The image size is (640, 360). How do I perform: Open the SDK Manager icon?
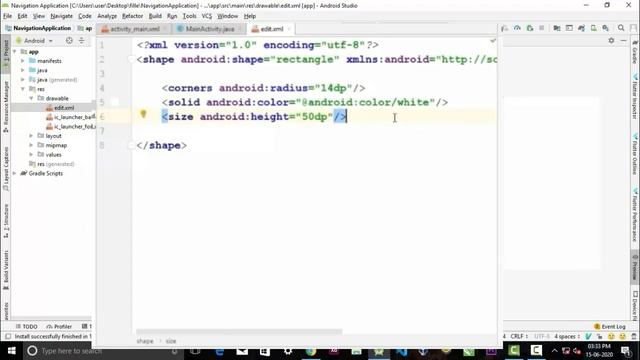pyautogui.click(x=606, y=28)
